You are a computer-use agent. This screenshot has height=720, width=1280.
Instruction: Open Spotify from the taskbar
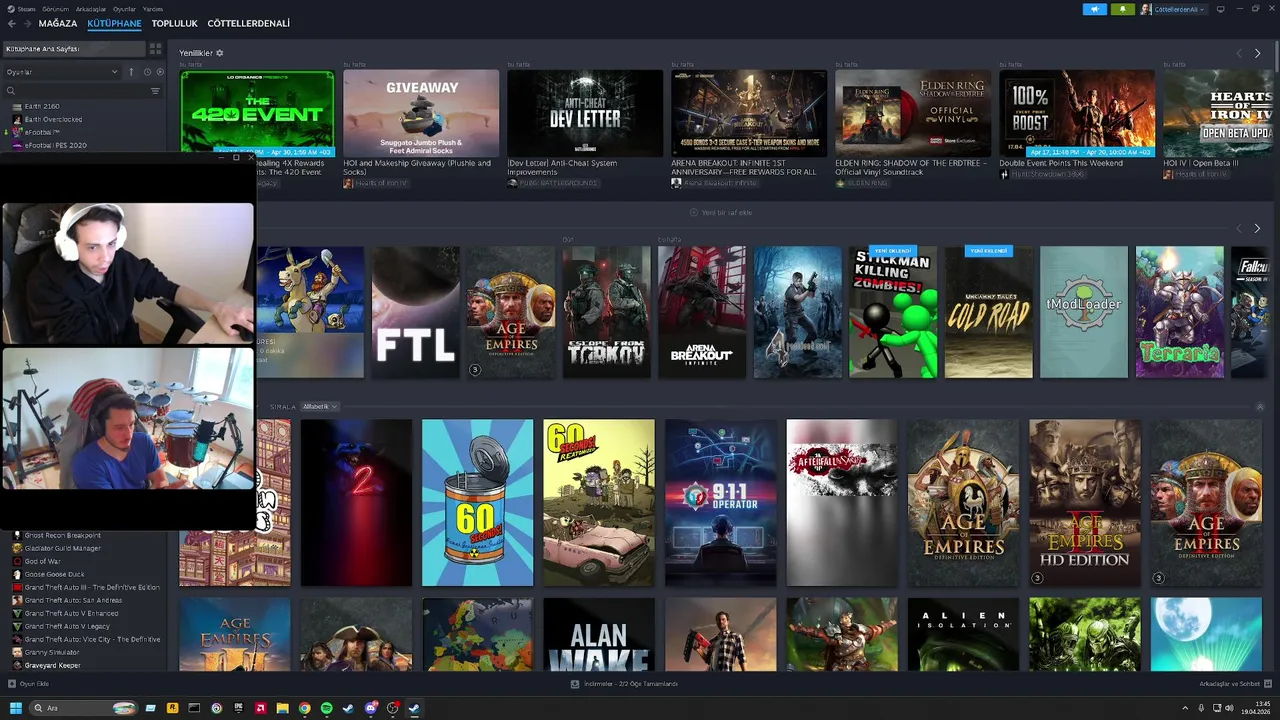click(326, 708)
